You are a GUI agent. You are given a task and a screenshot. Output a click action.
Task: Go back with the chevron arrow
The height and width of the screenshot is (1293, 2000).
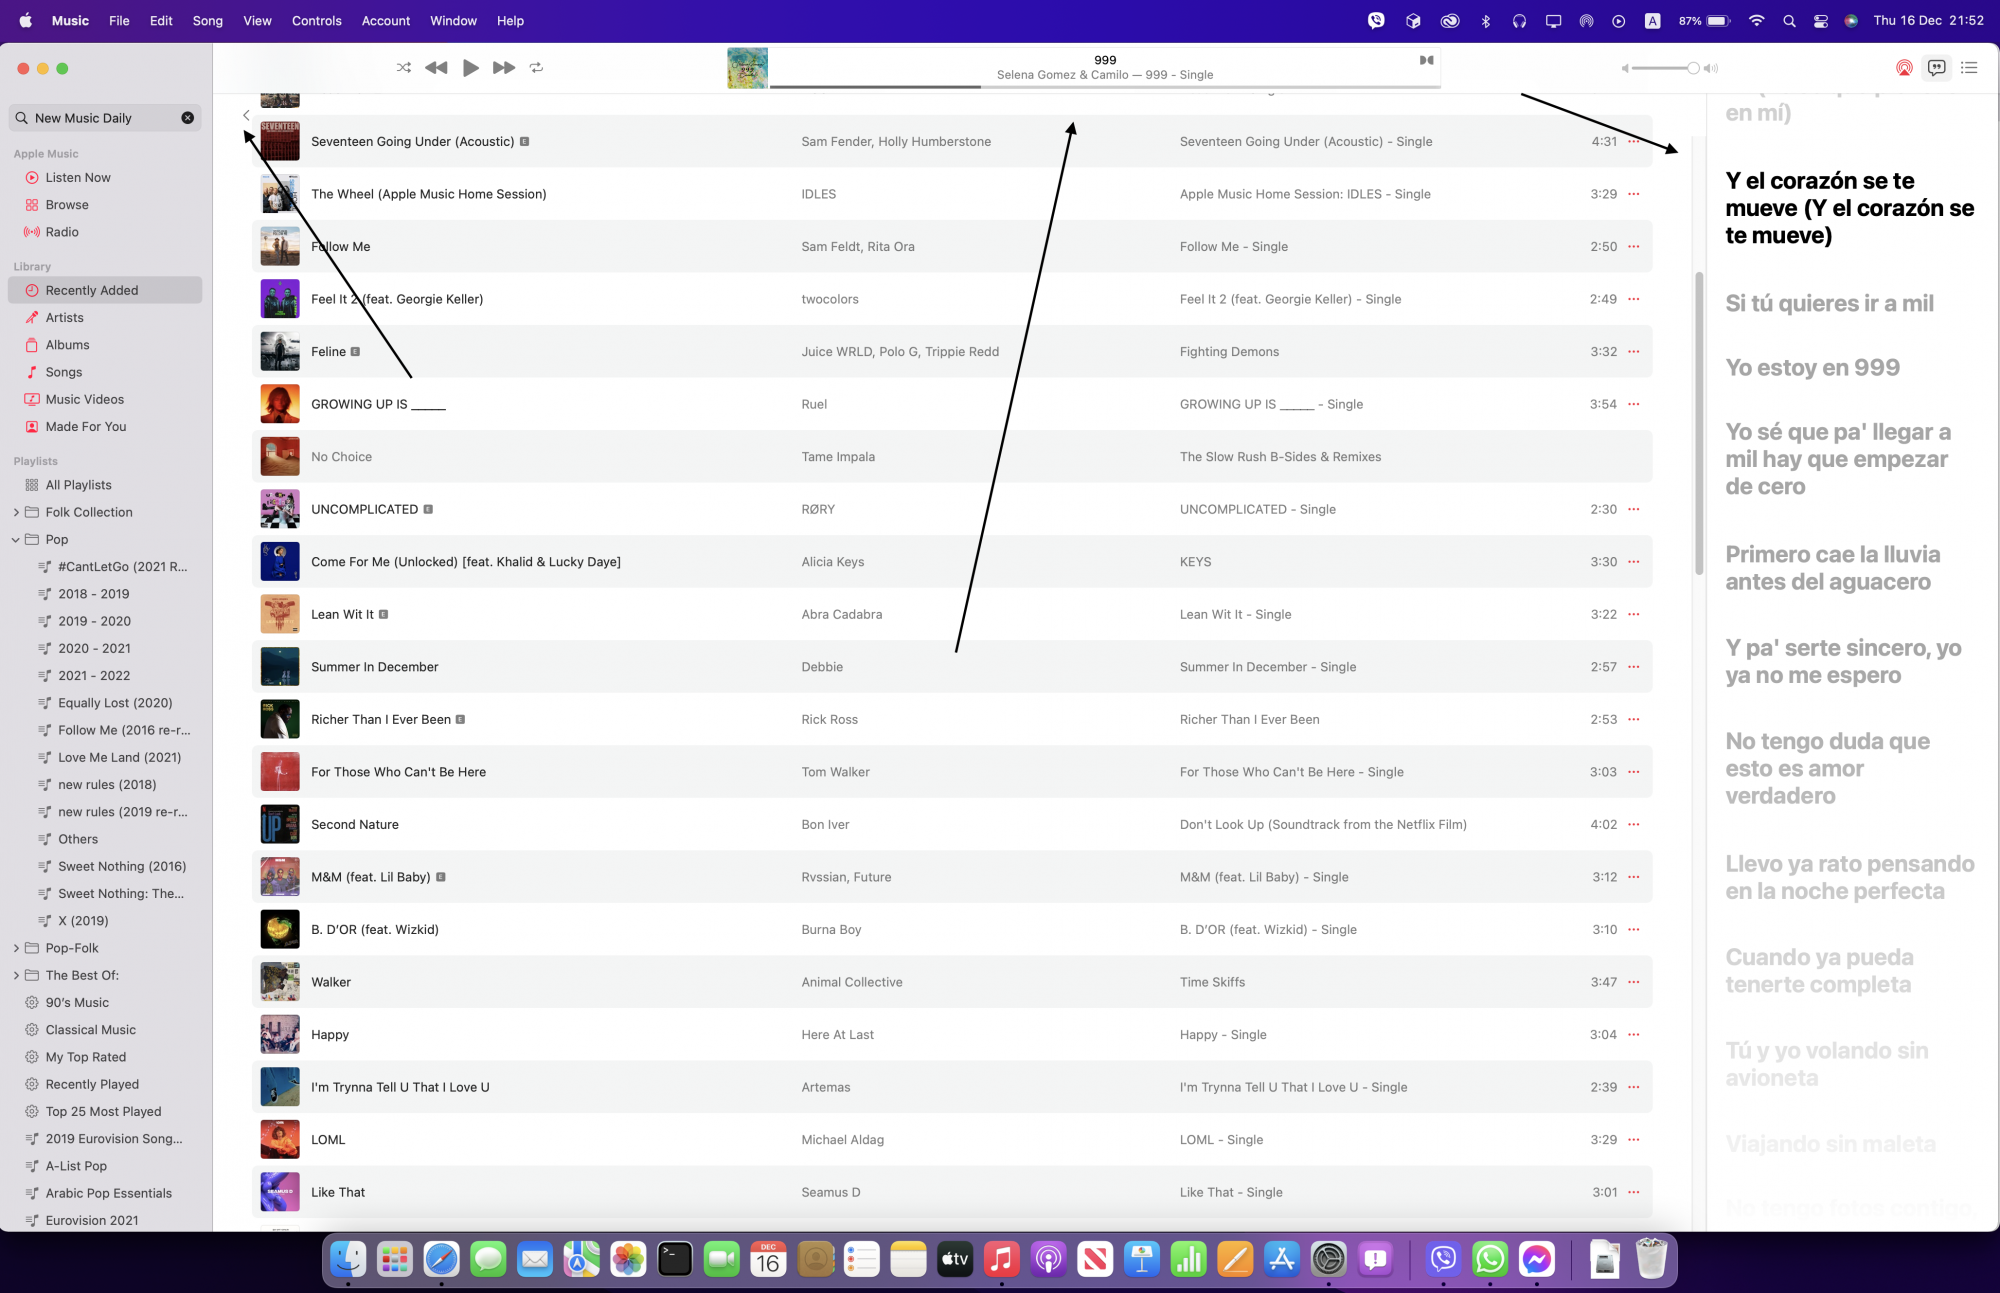click(246, 115)
